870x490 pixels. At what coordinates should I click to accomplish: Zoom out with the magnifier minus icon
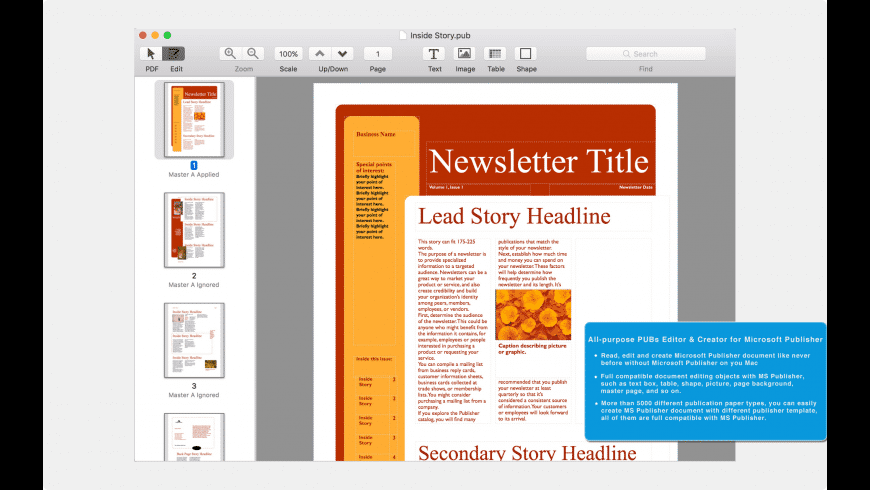tap(252, 53)
